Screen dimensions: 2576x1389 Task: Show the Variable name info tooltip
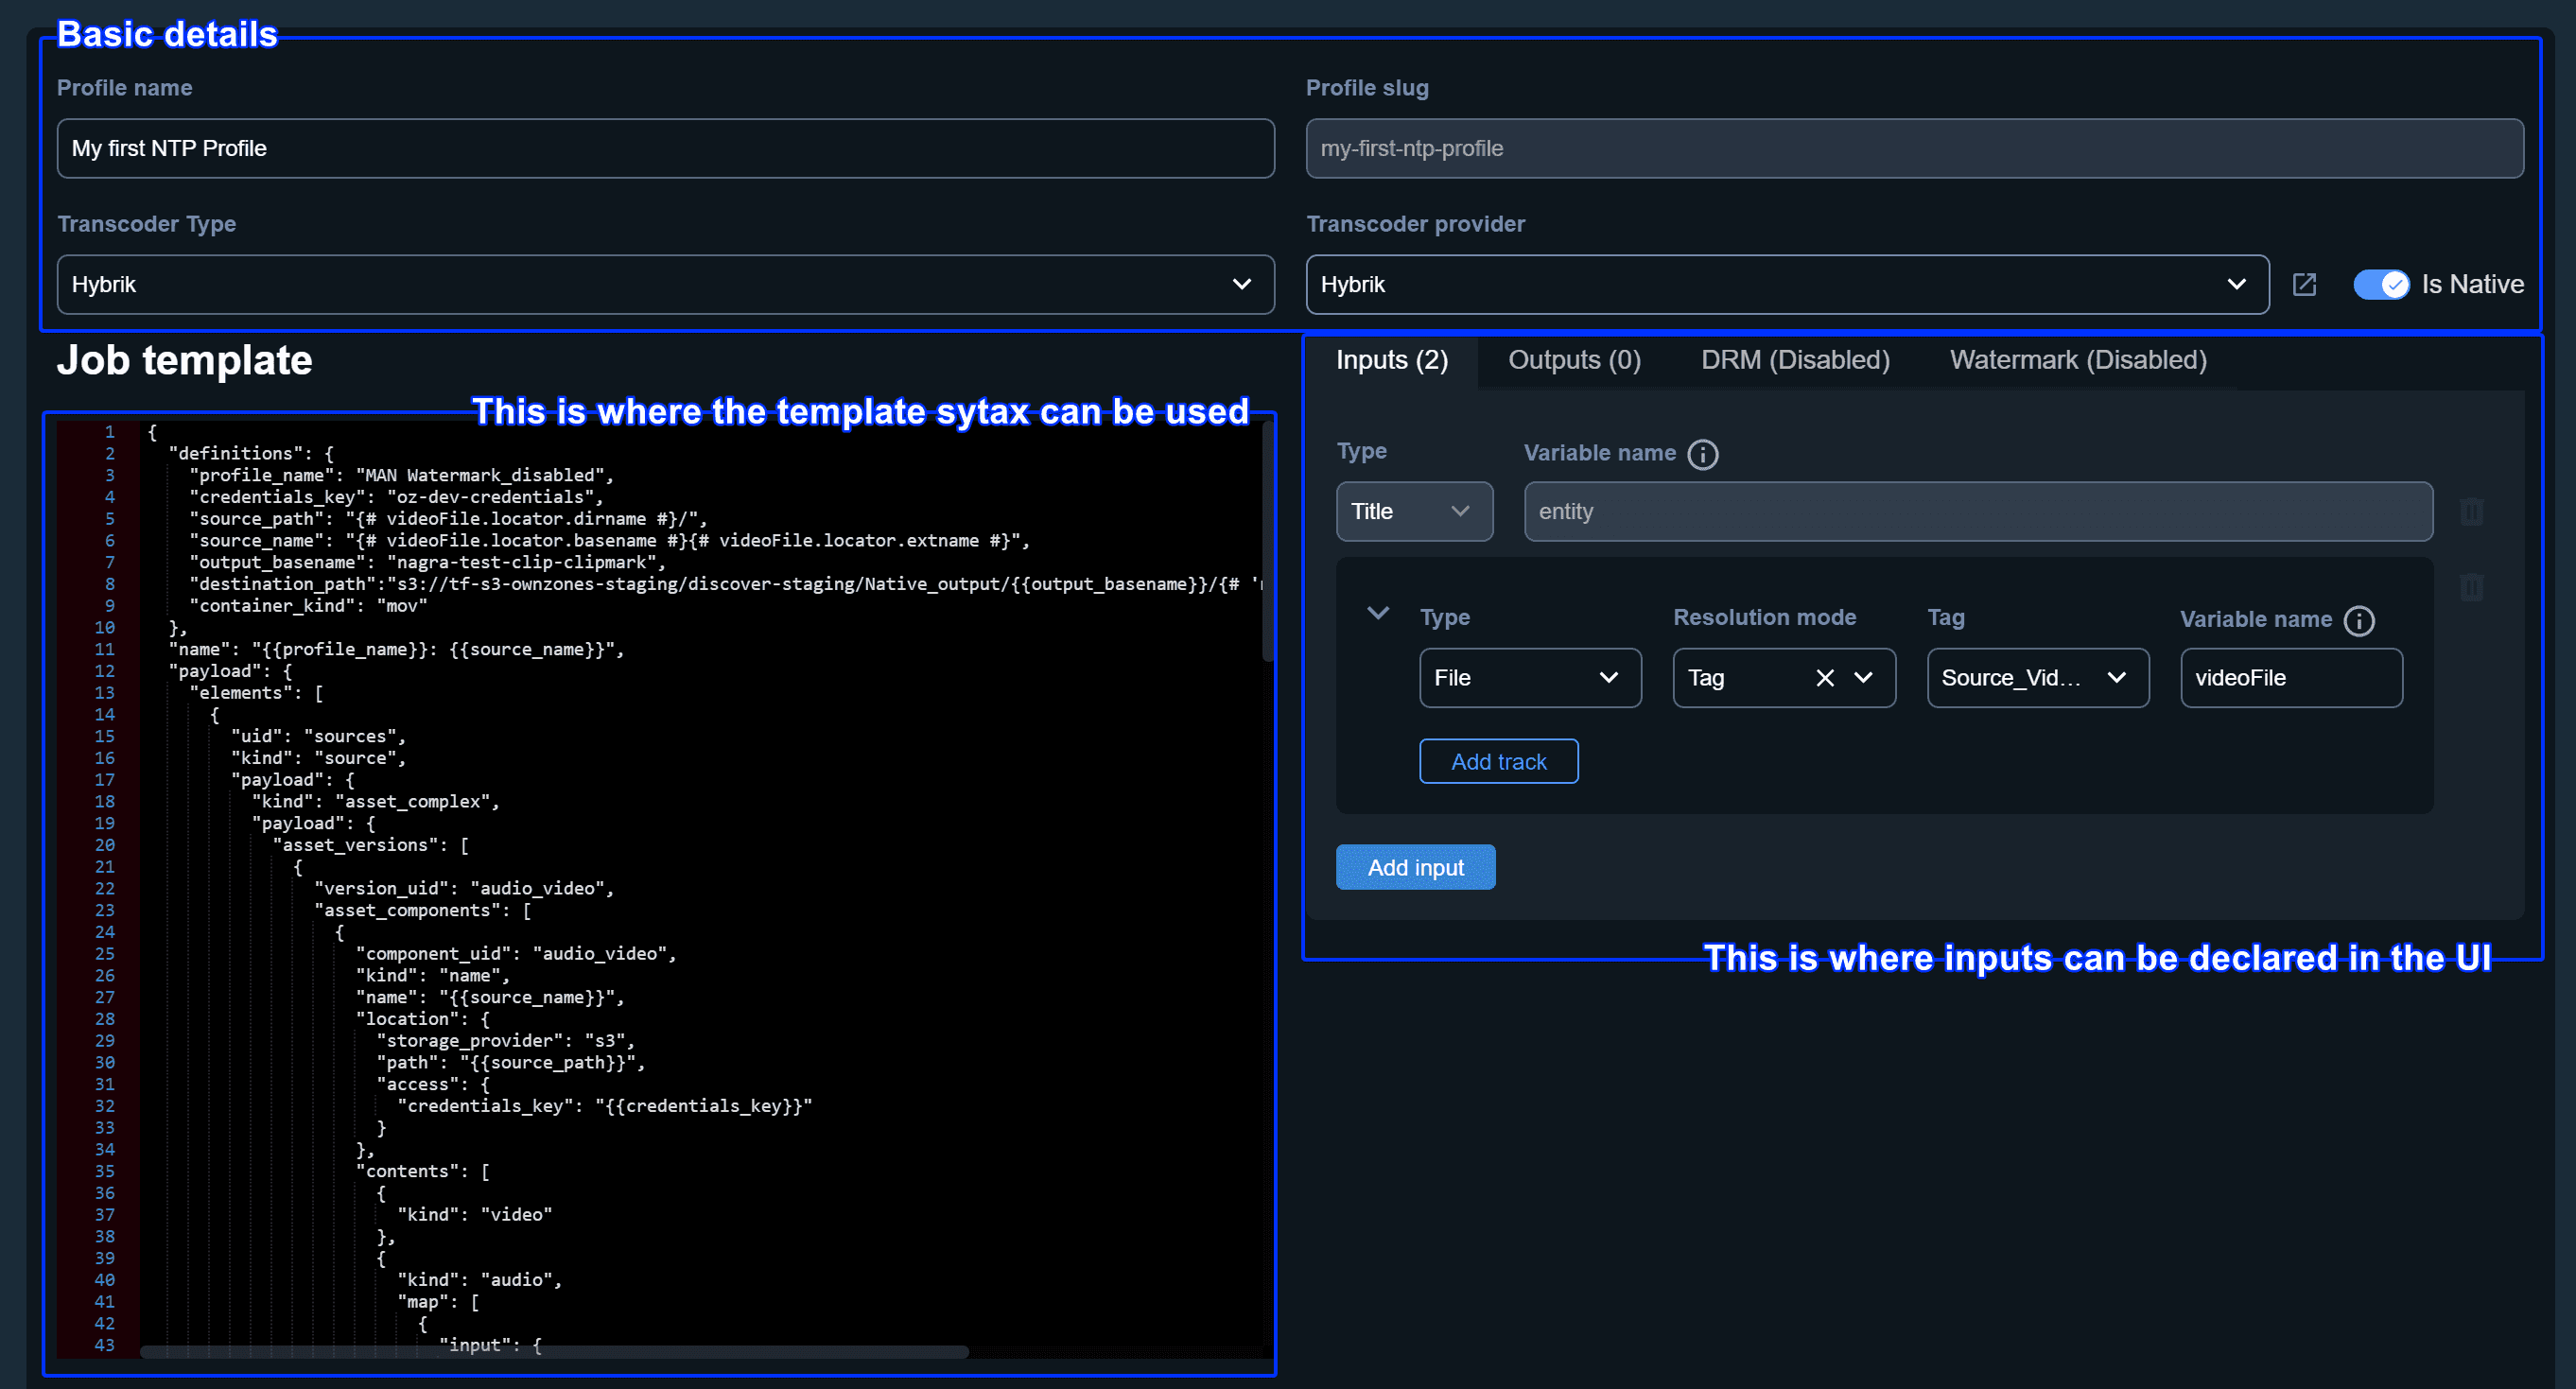(1703, 454)
